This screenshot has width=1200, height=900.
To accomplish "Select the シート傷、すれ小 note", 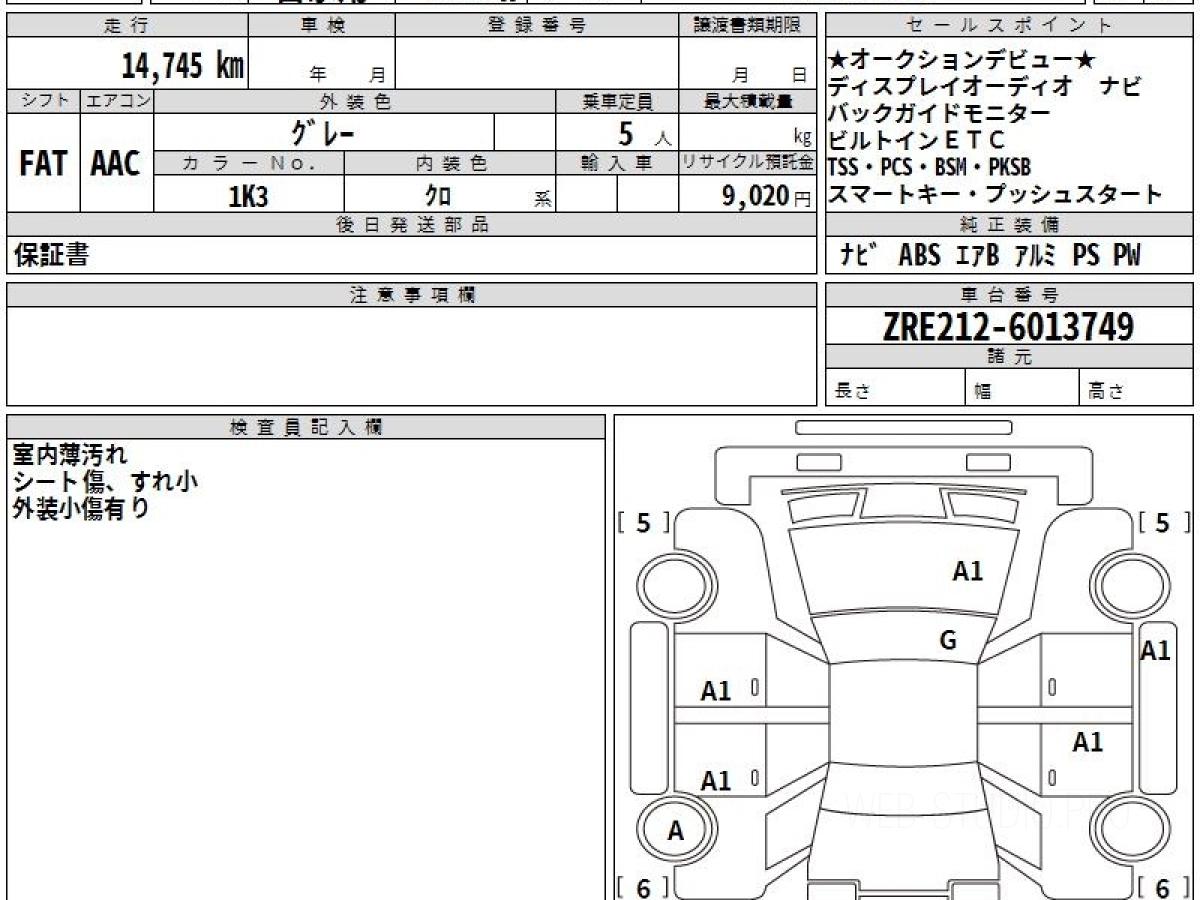I will 105,481.
